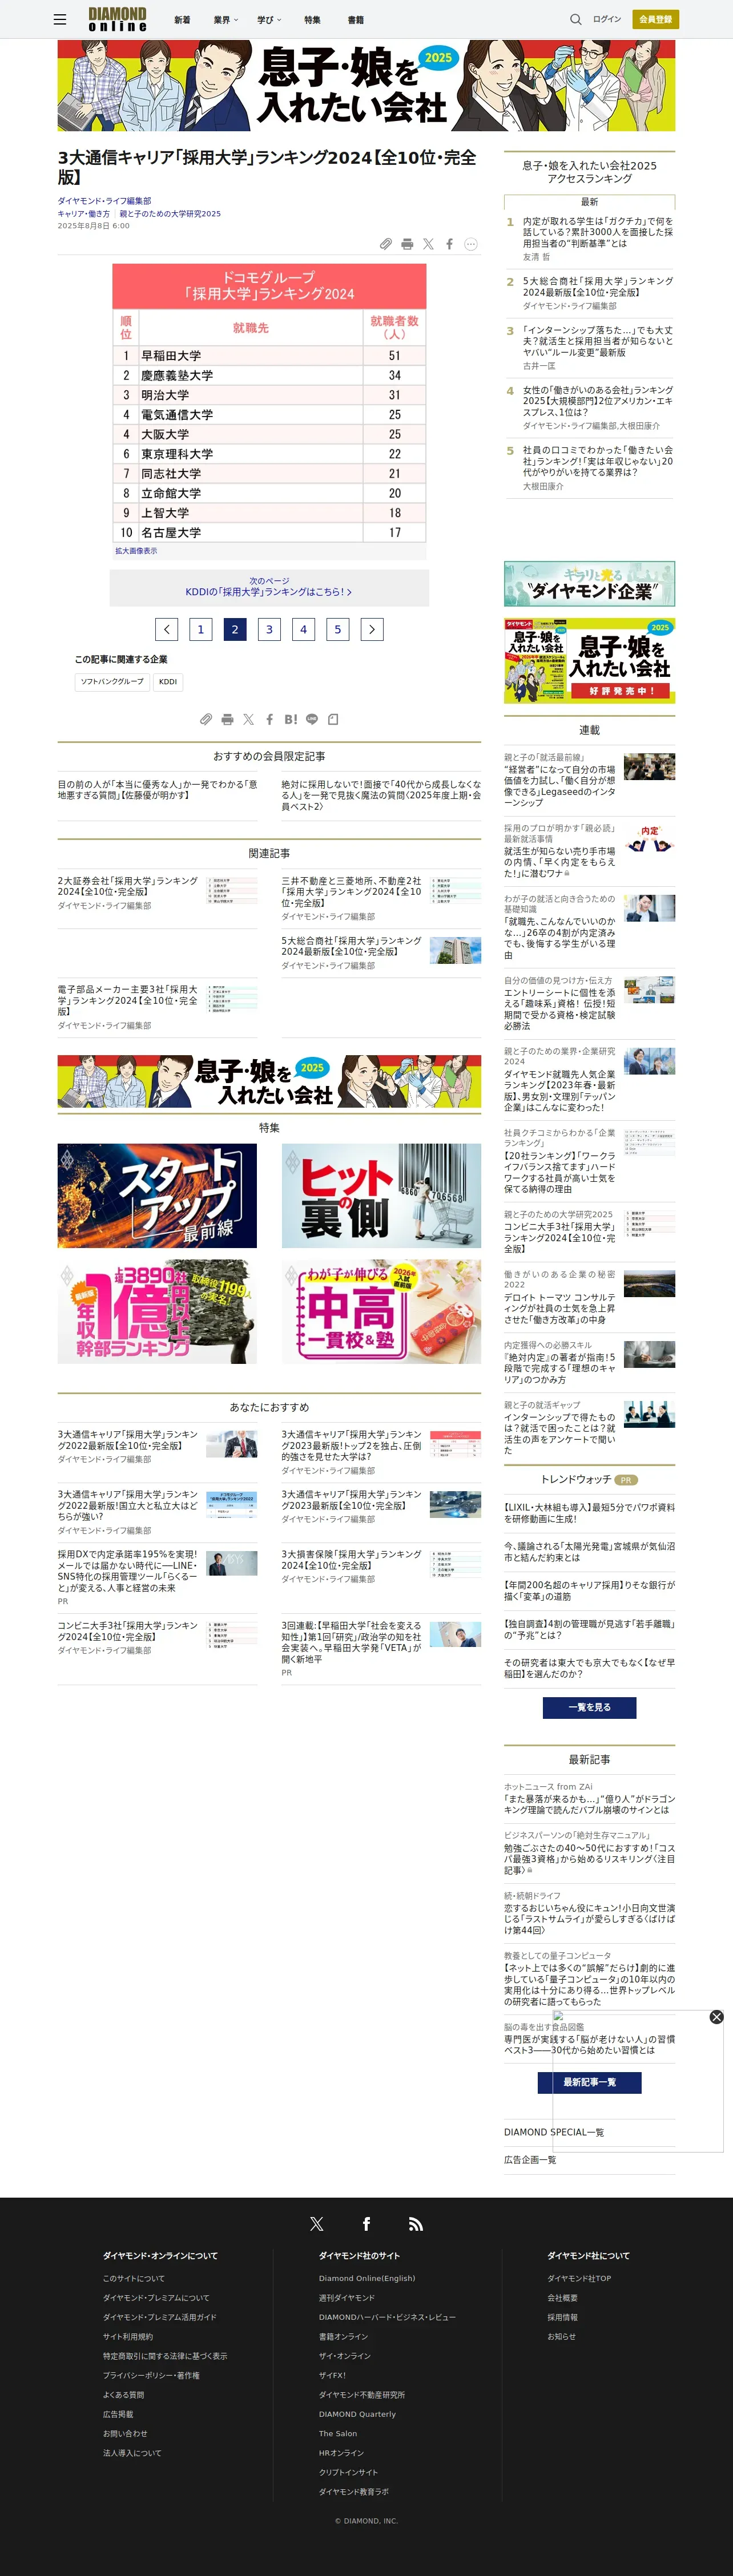Share via the LINE icon

click(x=312, y=719)
